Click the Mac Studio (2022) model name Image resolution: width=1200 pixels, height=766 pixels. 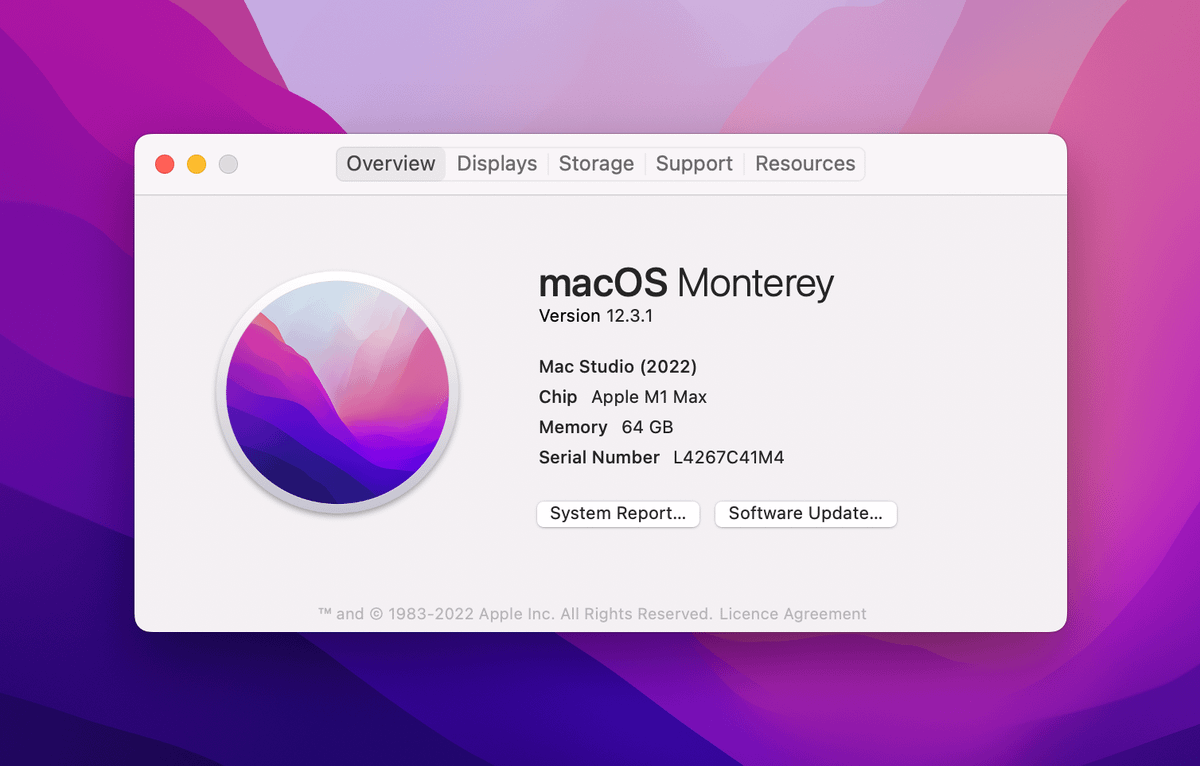click(x=618, y=367)
